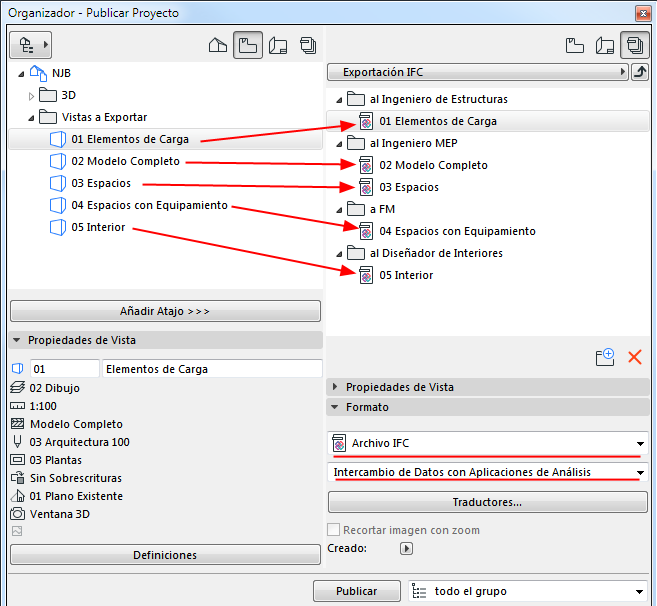Image resolution: width=657 pixels, height=606 pixels.
Task: Click the Añadir Atajo button
Action: tap(165, 311)
